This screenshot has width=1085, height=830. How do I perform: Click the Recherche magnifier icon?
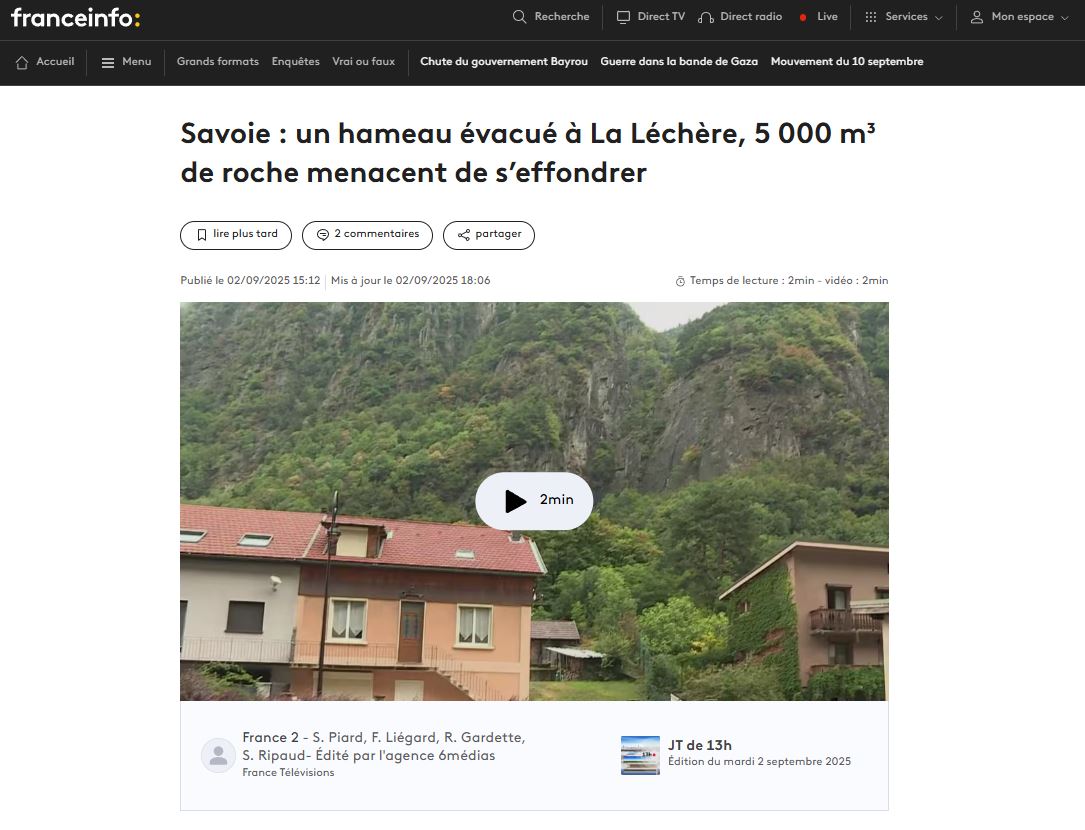coord(519,17)
